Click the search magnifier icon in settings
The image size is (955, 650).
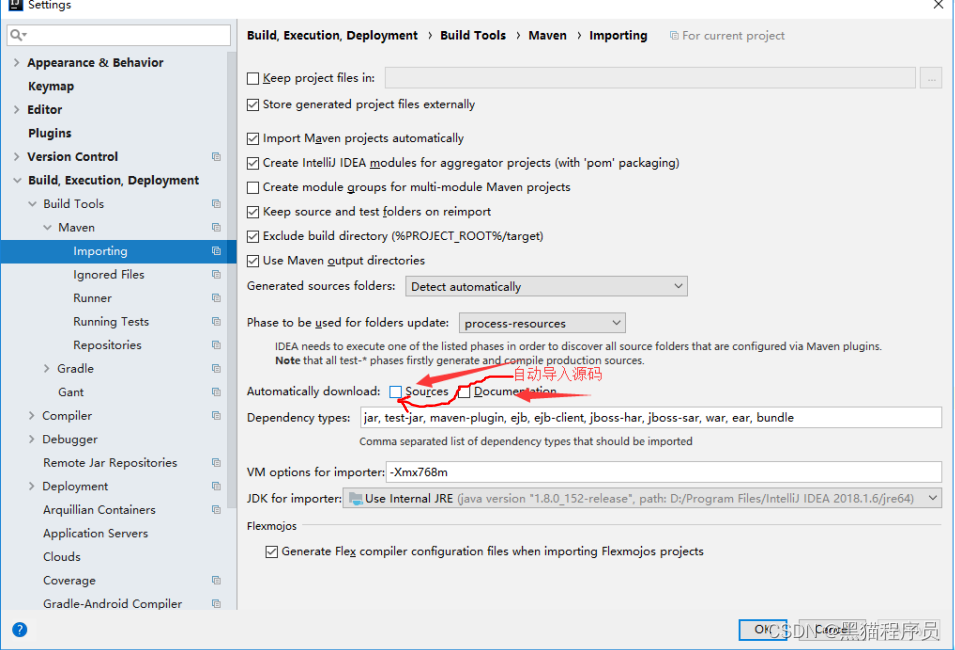[x=18, y=35]
